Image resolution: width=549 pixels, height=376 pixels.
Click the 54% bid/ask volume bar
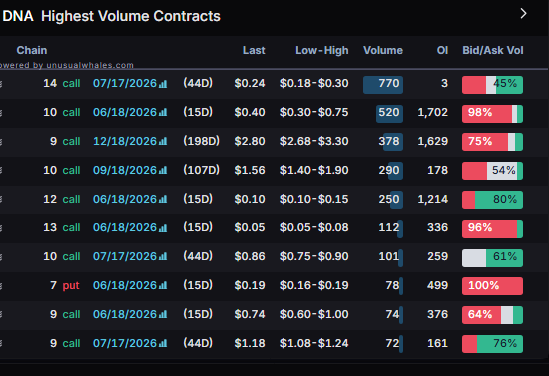[492, 171]
